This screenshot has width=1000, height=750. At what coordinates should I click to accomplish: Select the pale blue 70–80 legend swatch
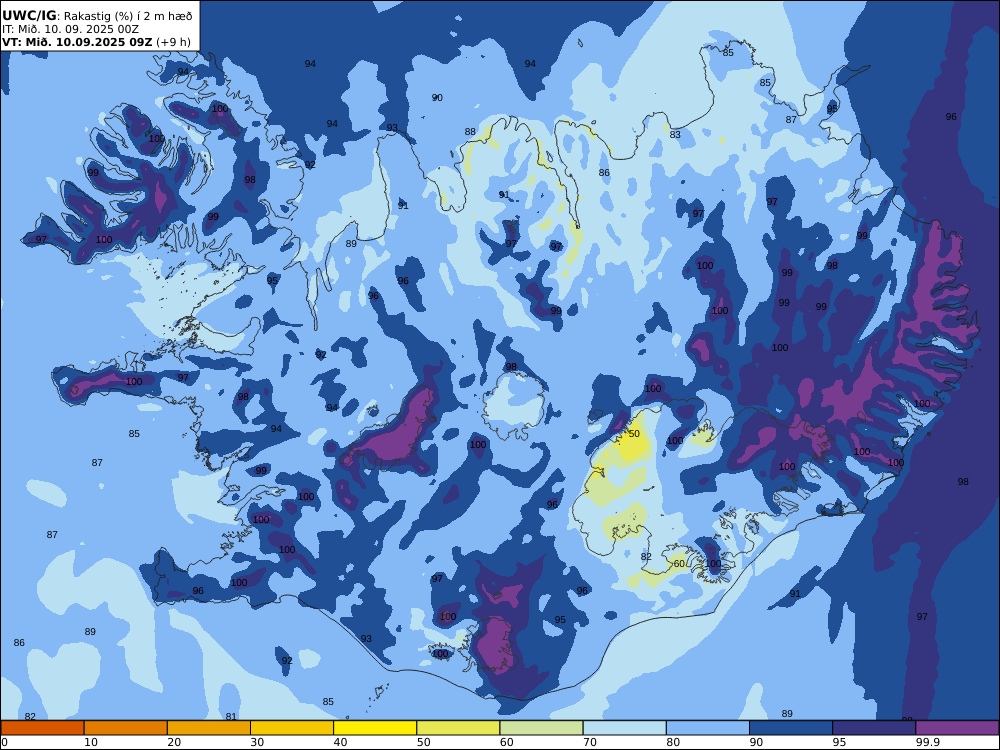point(624,728)
